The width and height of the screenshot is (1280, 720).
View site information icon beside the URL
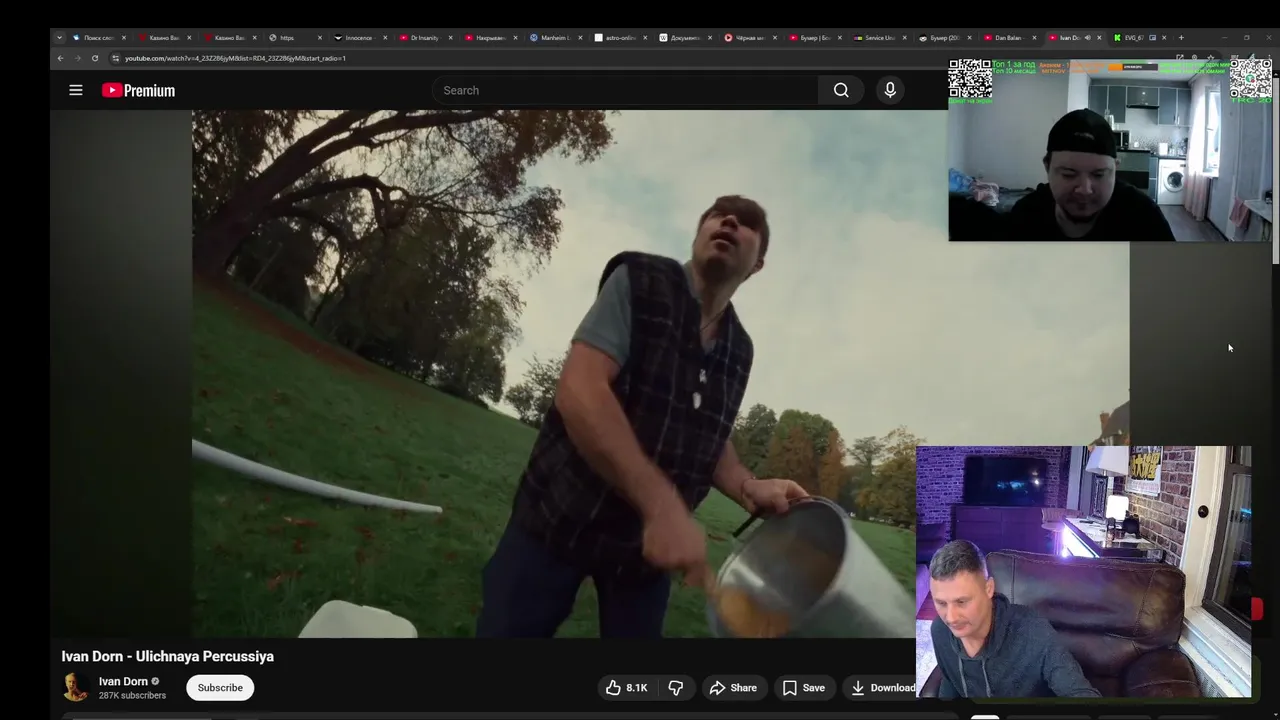click(x=115, y=58)
